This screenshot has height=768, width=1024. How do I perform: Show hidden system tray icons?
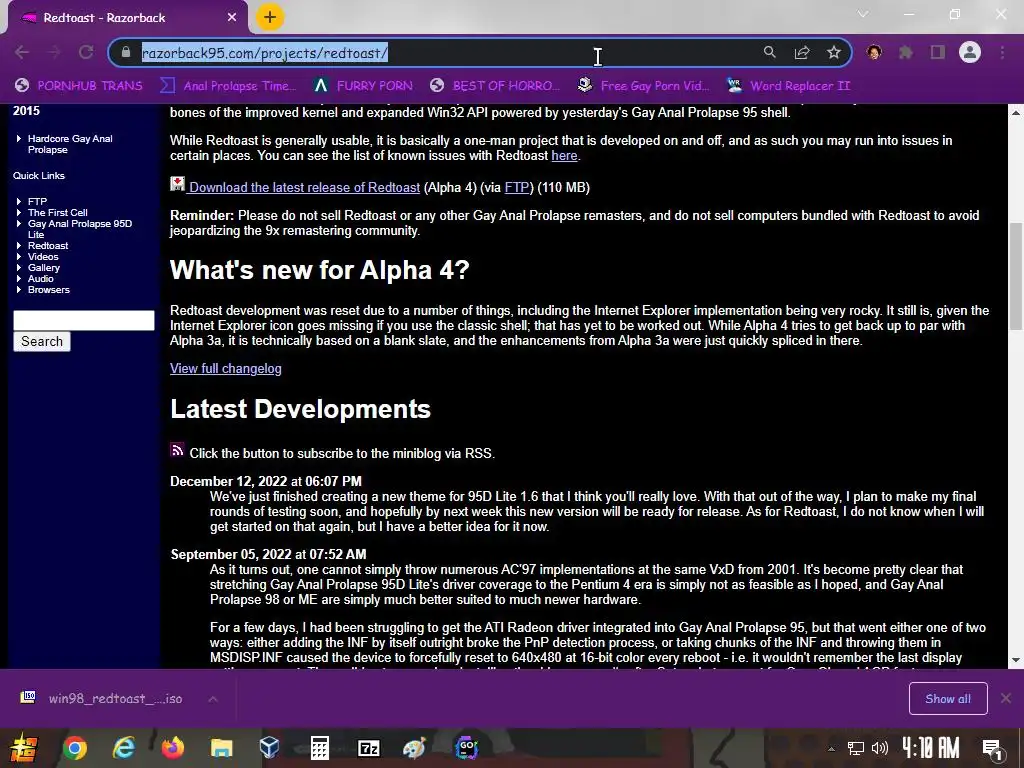click(831, 749)
